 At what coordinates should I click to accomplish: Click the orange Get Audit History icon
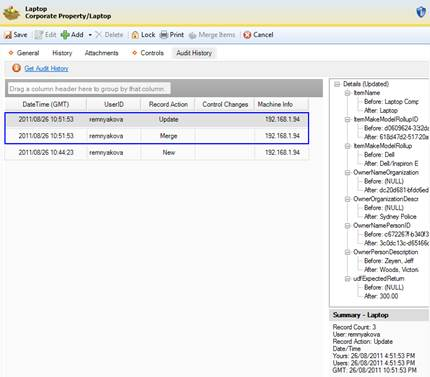point(16,68)
